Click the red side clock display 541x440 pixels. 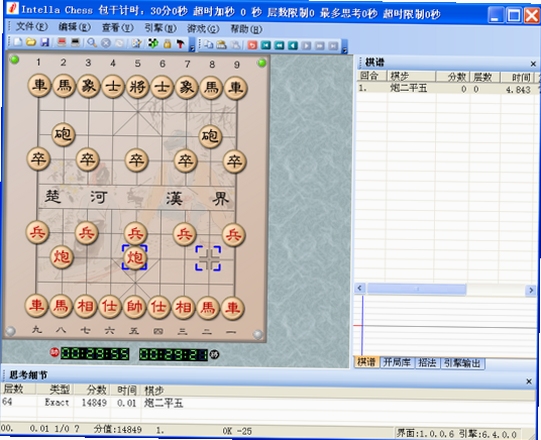click(95, 354)
